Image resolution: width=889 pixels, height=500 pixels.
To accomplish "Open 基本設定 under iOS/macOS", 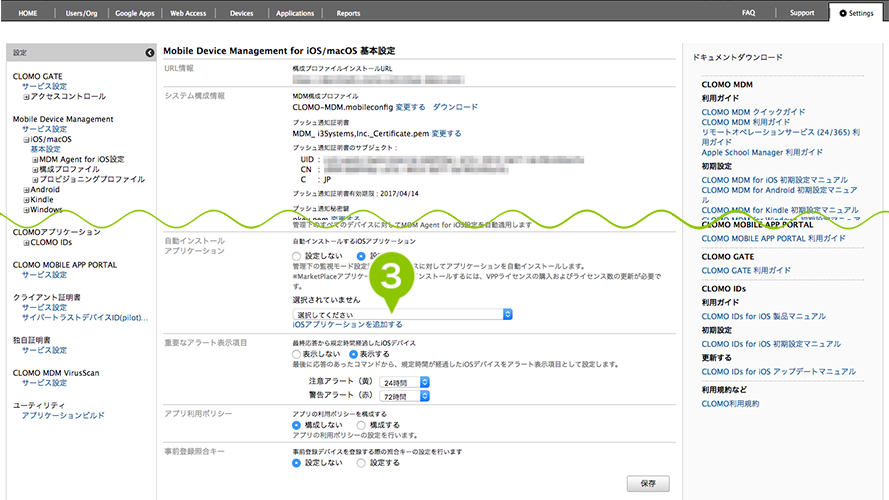I will click(45, 149).
